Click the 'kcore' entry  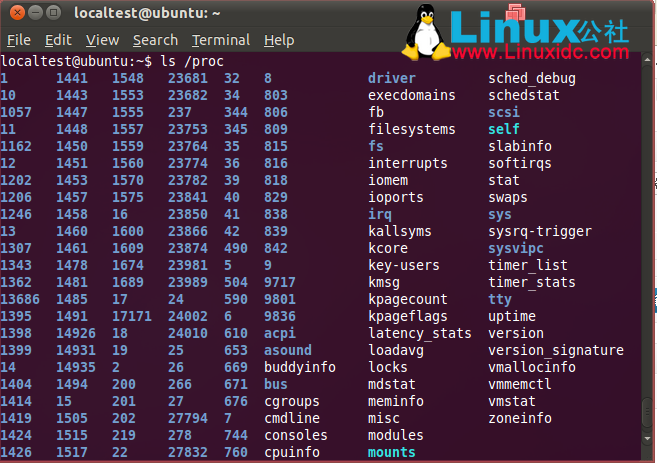pos(388,248)
